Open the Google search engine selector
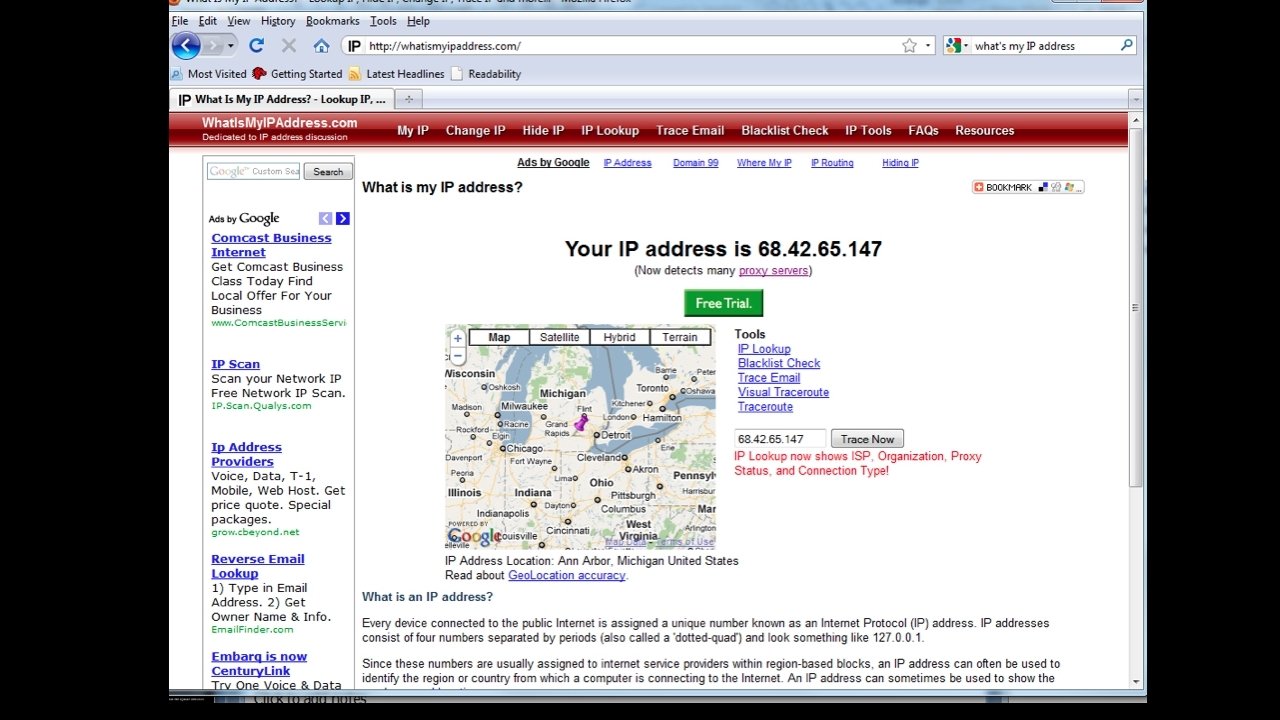The image size is (1280, 720). 957,45
